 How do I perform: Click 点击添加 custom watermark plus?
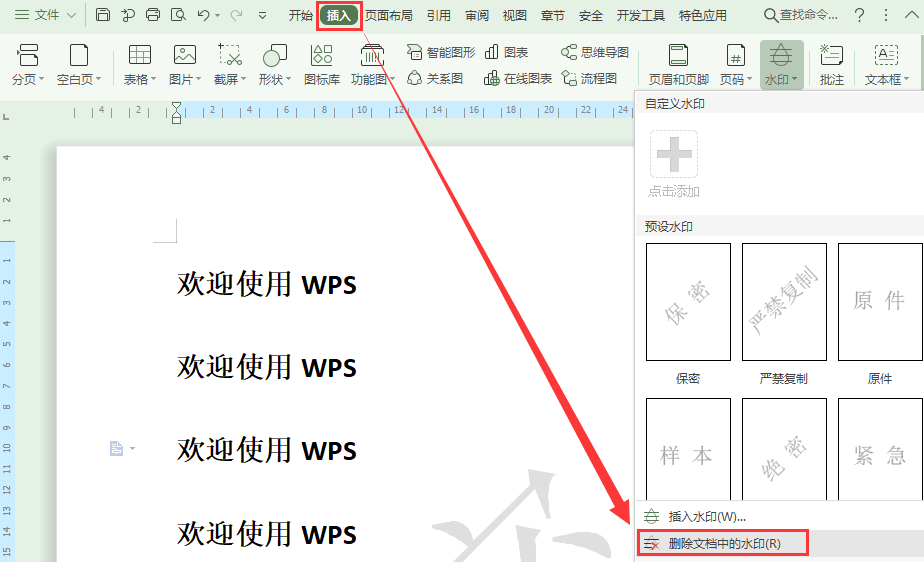tap(674, 154)
